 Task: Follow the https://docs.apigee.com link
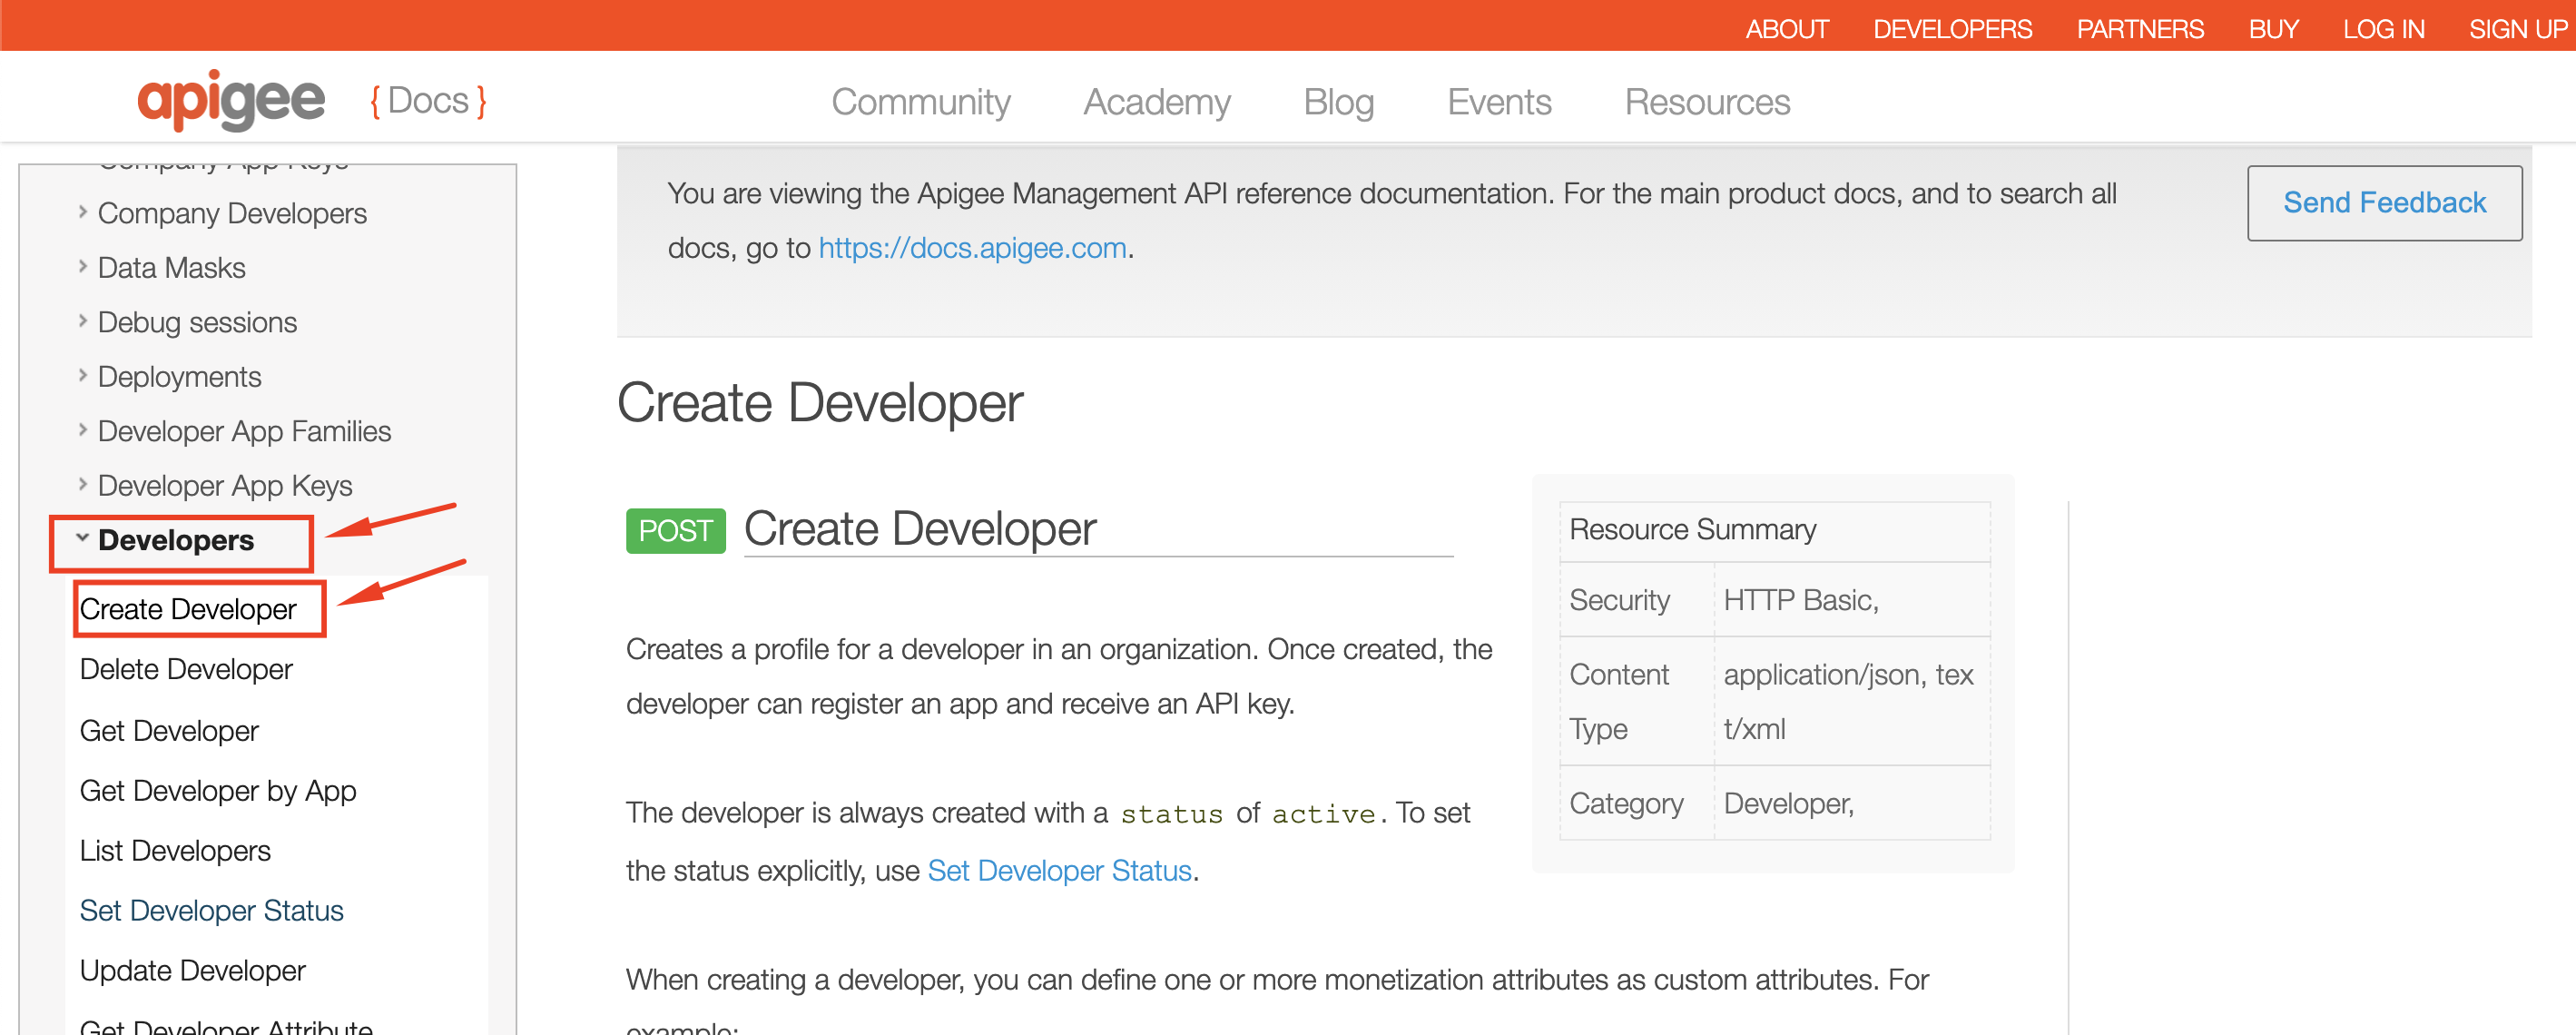[972, 248]
